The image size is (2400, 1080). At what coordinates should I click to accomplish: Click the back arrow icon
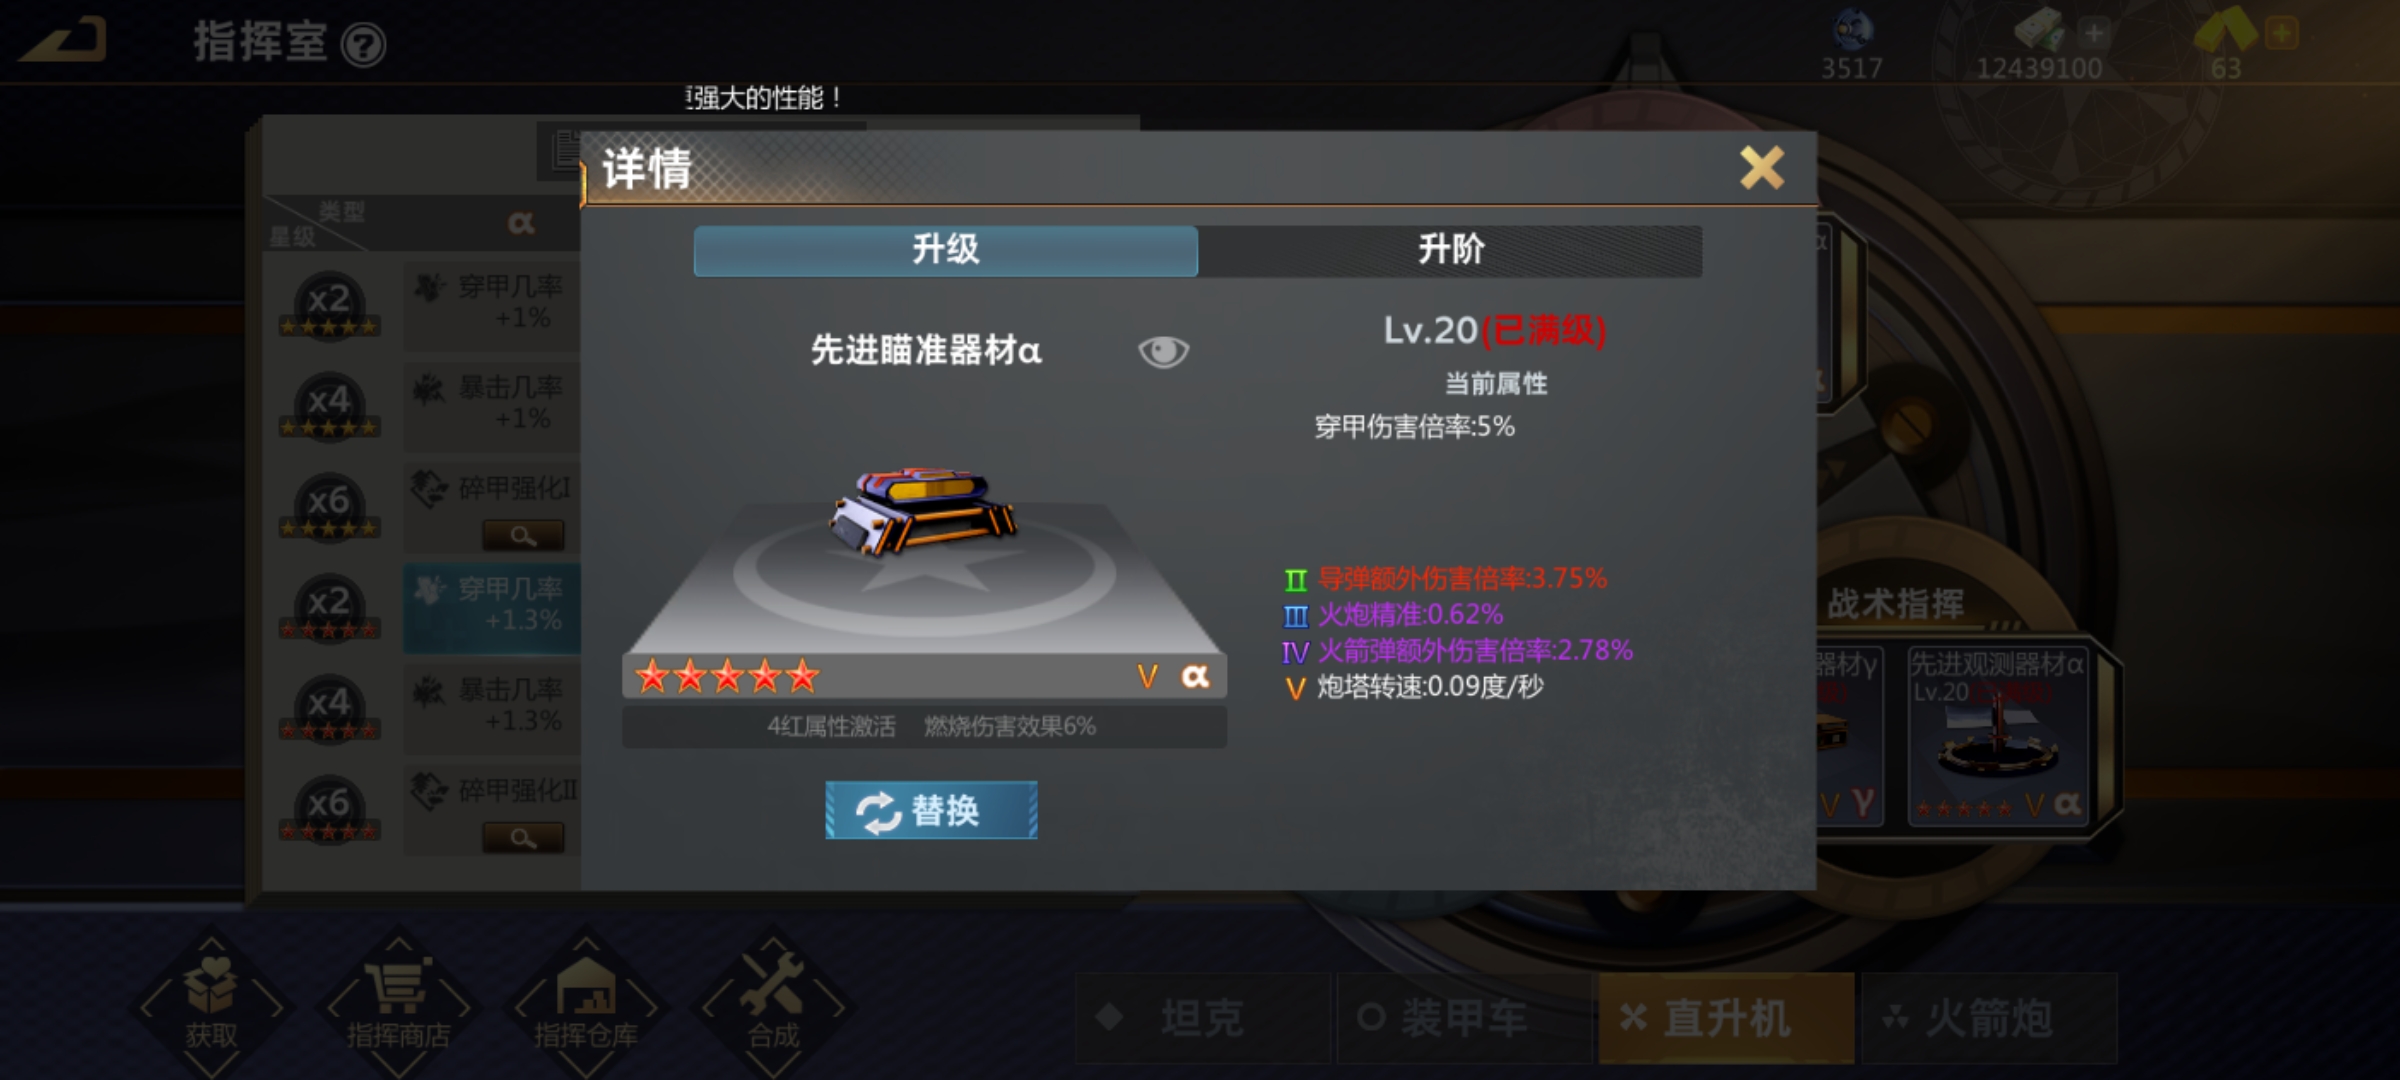click(x=64, y=41)
